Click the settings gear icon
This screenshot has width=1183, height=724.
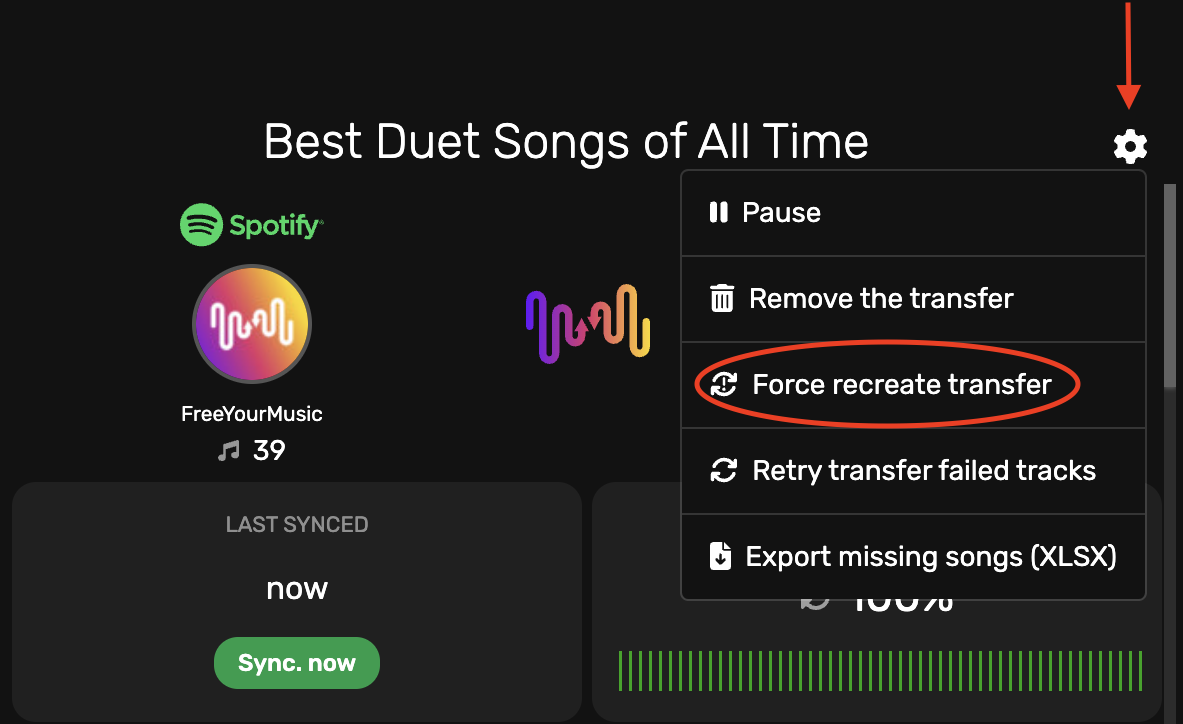1130,147
